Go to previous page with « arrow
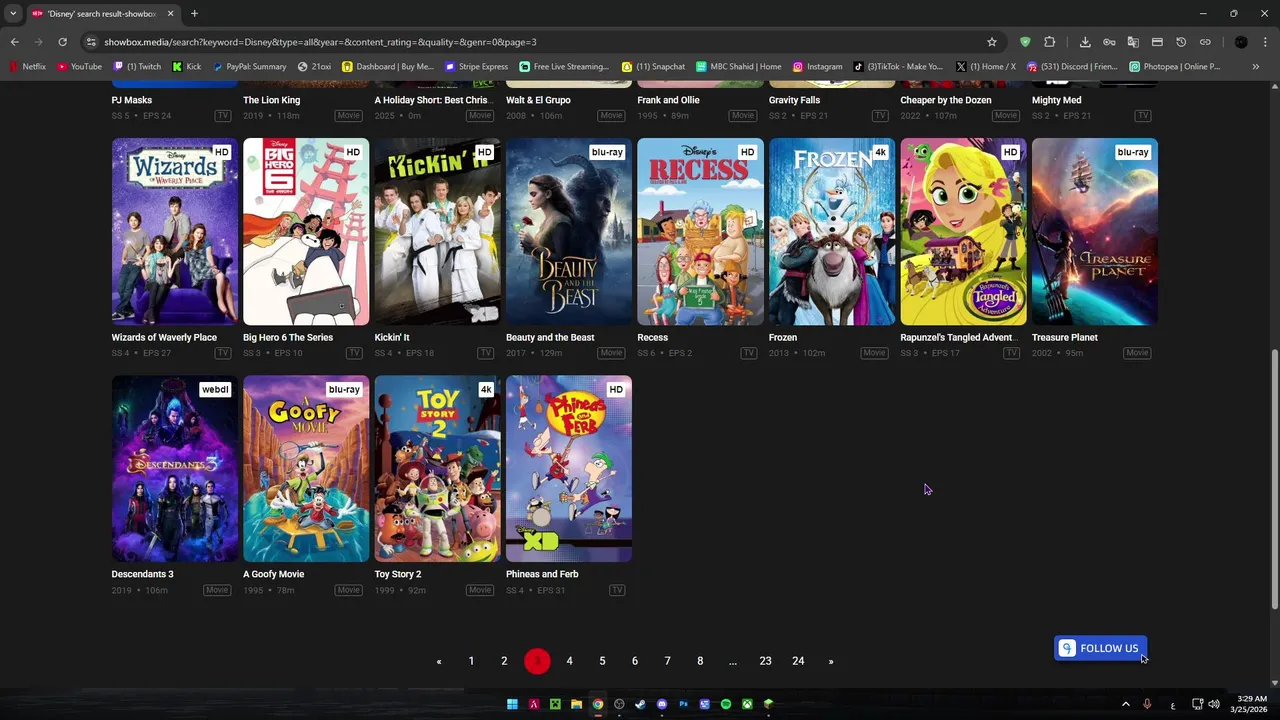This screenshot has width=1280, height=720. point(438,661)
